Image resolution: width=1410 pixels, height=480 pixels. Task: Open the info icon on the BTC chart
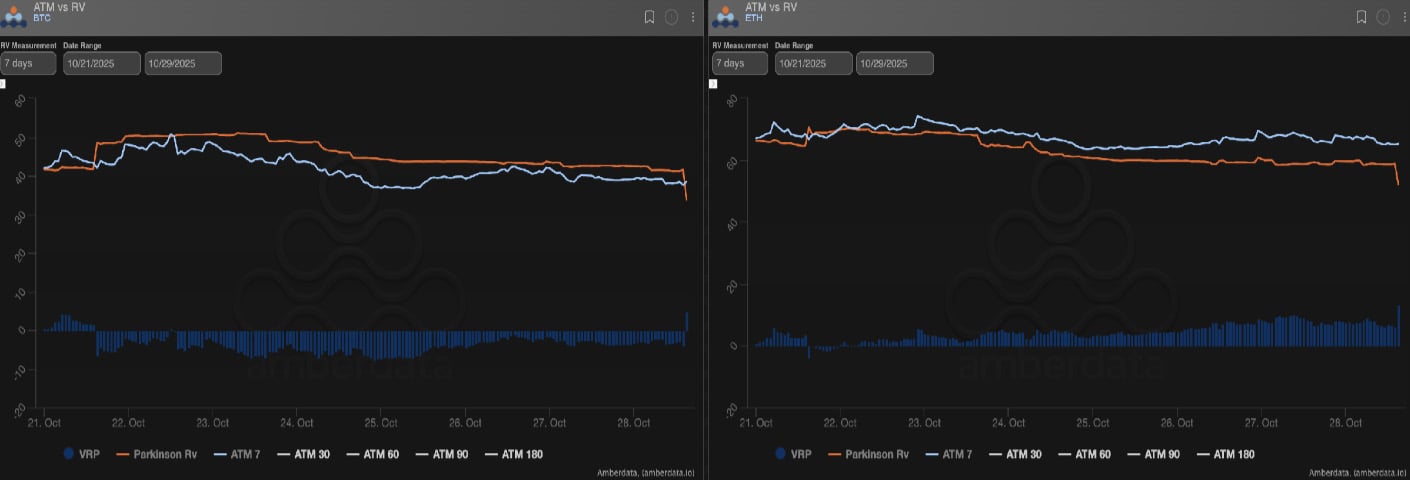(x=671, y=17)
